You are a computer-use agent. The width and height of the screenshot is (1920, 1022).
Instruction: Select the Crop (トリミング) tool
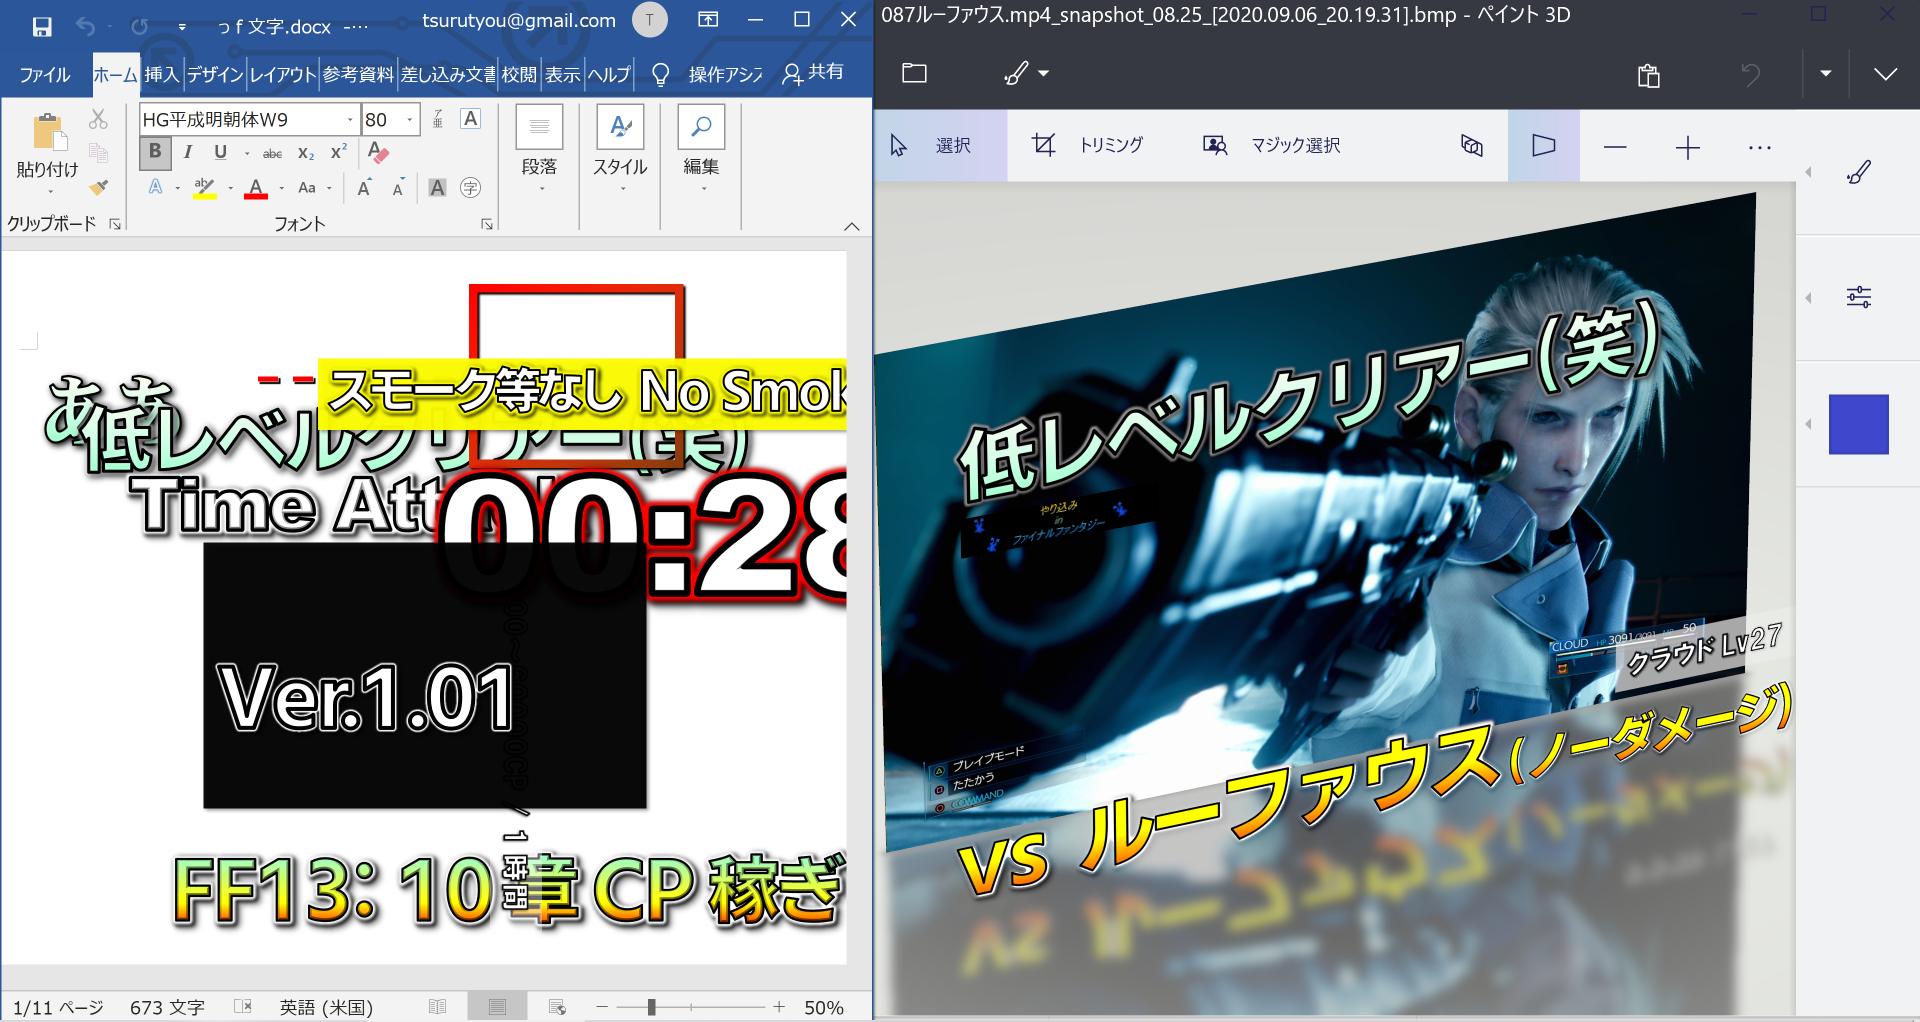point(1087,146)
